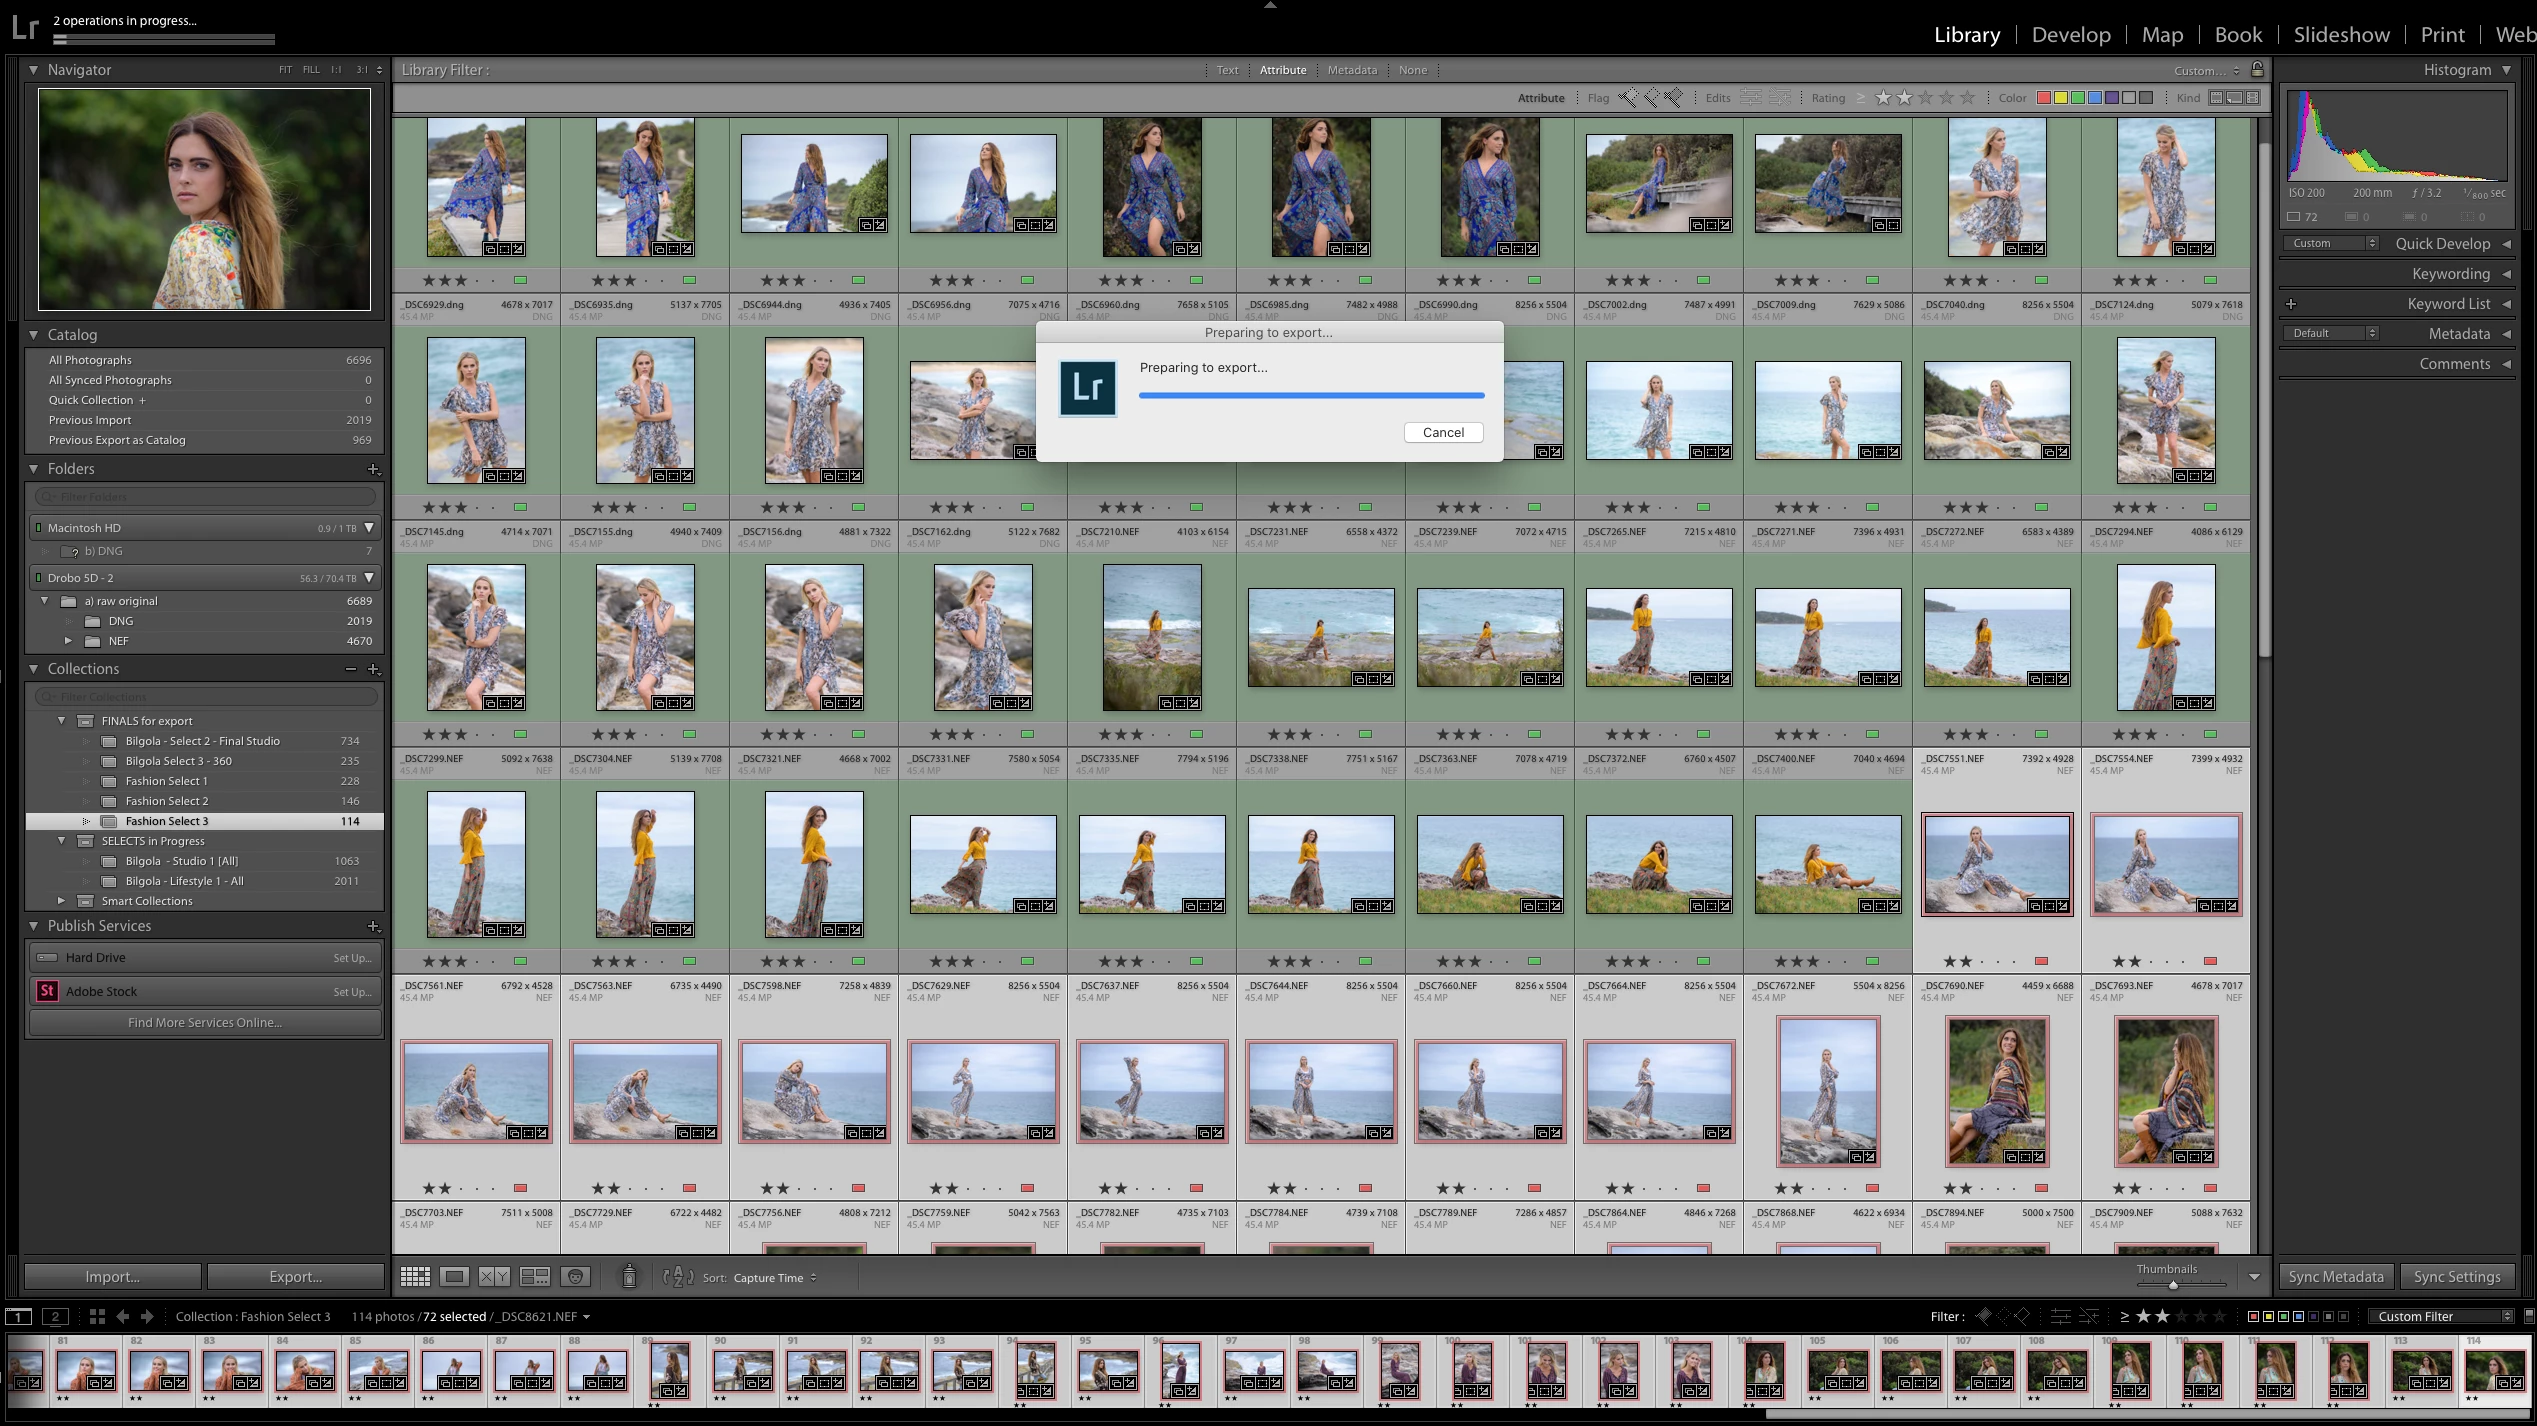
Task: Toggle the virtual copies Kind filter
Action: pyautogui.click(x=2234, y=98)
